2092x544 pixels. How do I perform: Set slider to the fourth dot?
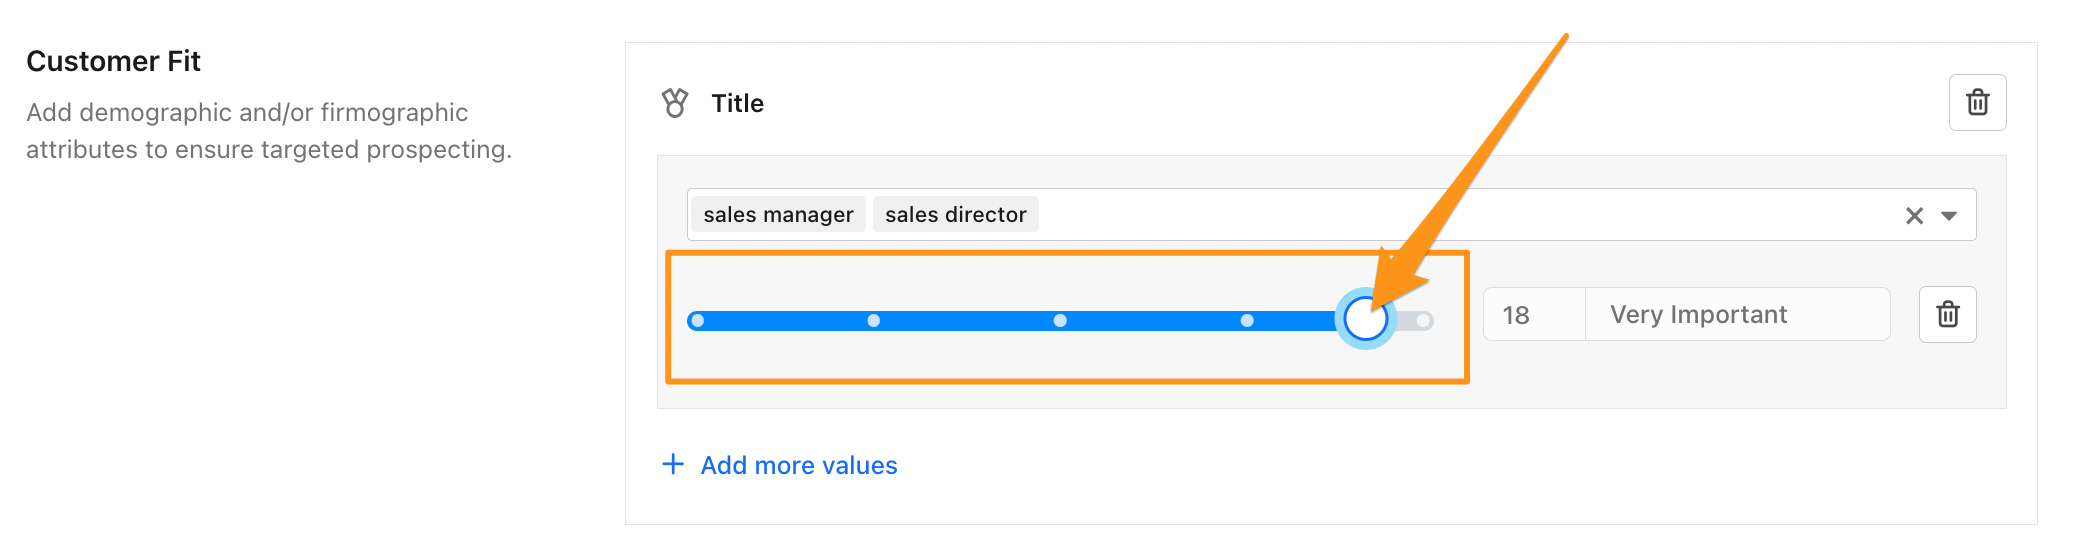click(1247, 321)
